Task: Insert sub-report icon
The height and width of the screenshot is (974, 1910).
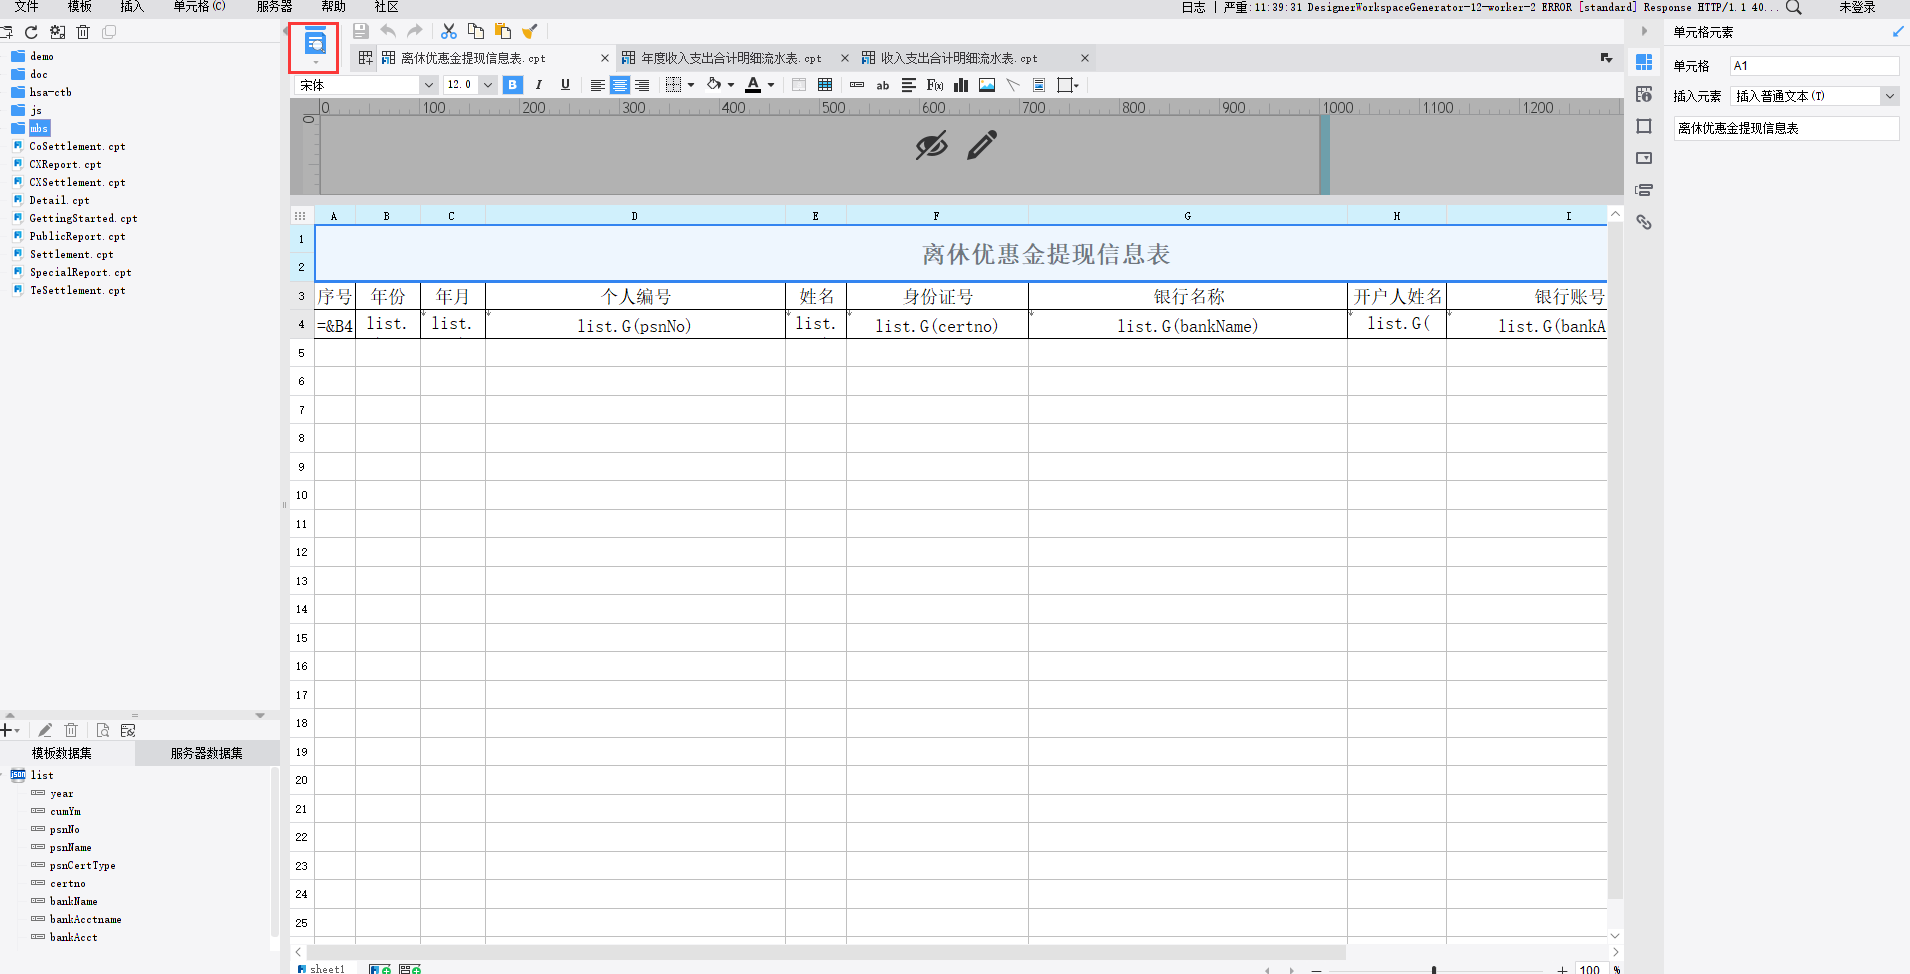Action: 1039,85
